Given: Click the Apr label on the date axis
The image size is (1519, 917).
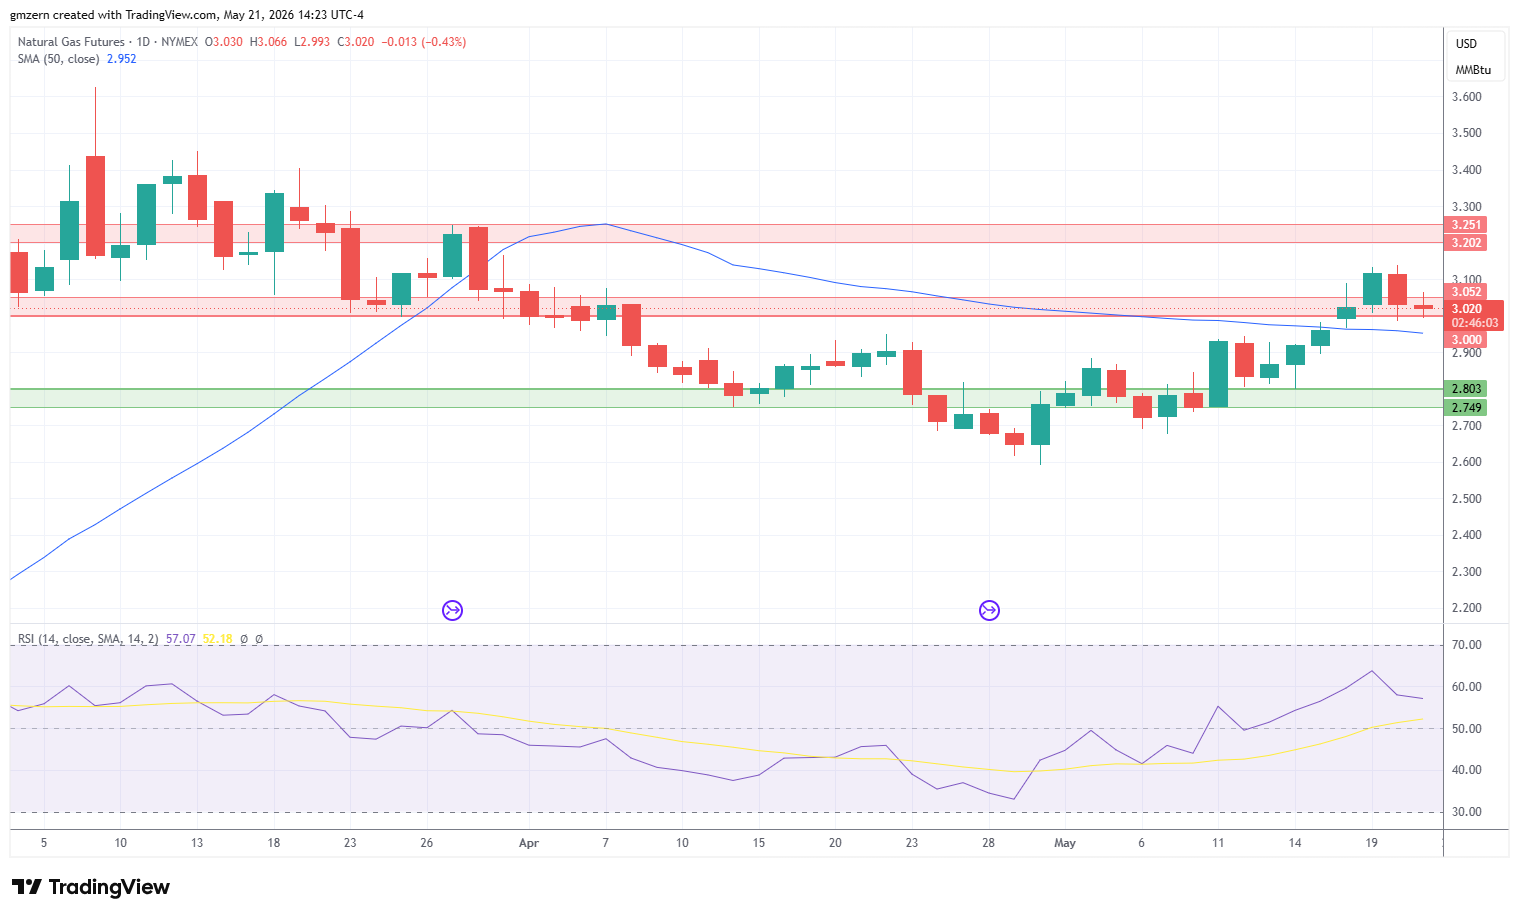Looking at the screenshot, I should coord(529,843).
